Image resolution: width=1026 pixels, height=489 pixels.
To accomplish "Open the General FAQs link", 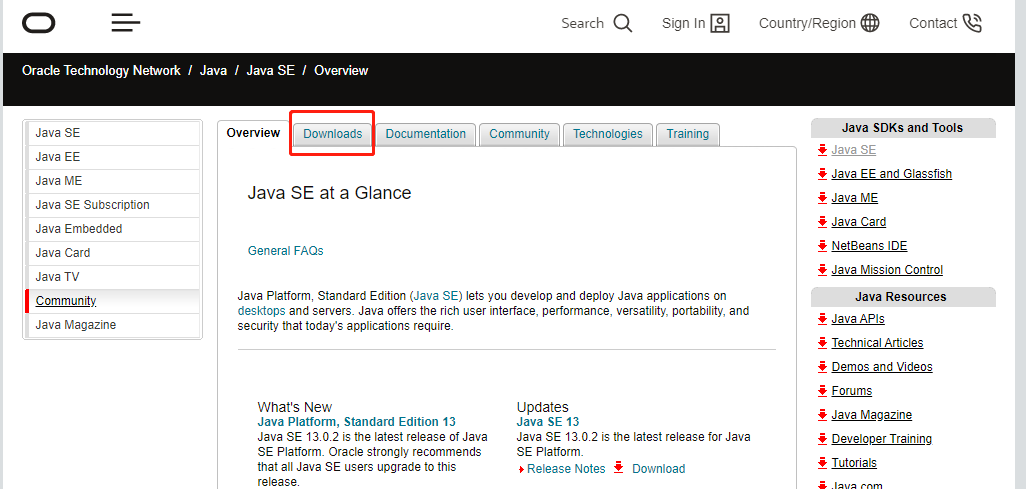I will [285, 251].
